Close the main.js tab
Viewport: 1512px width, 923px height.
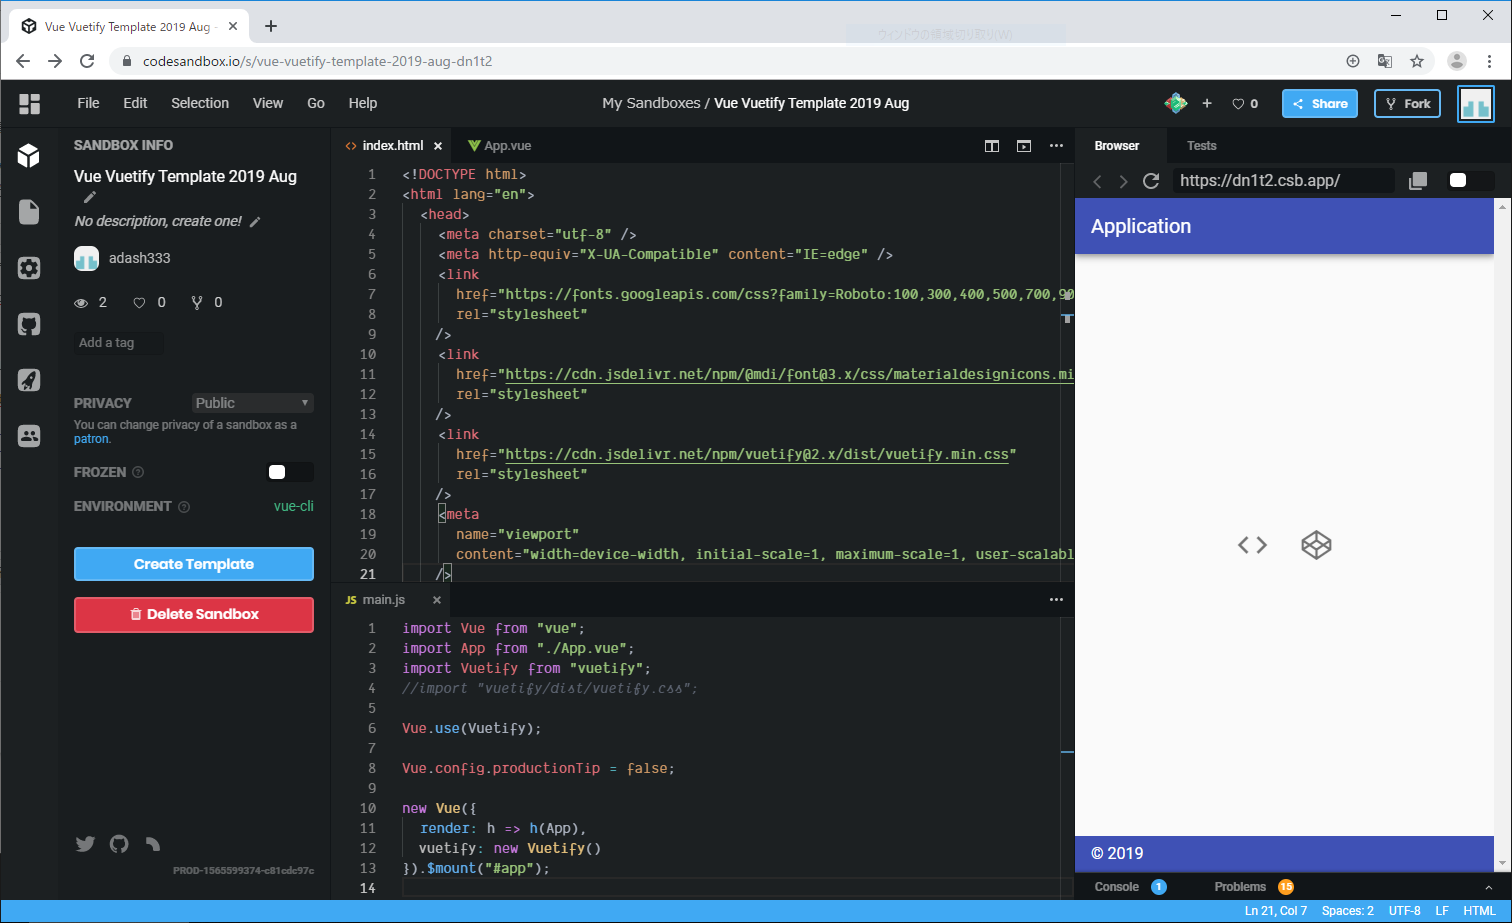[x=436, y=600]
